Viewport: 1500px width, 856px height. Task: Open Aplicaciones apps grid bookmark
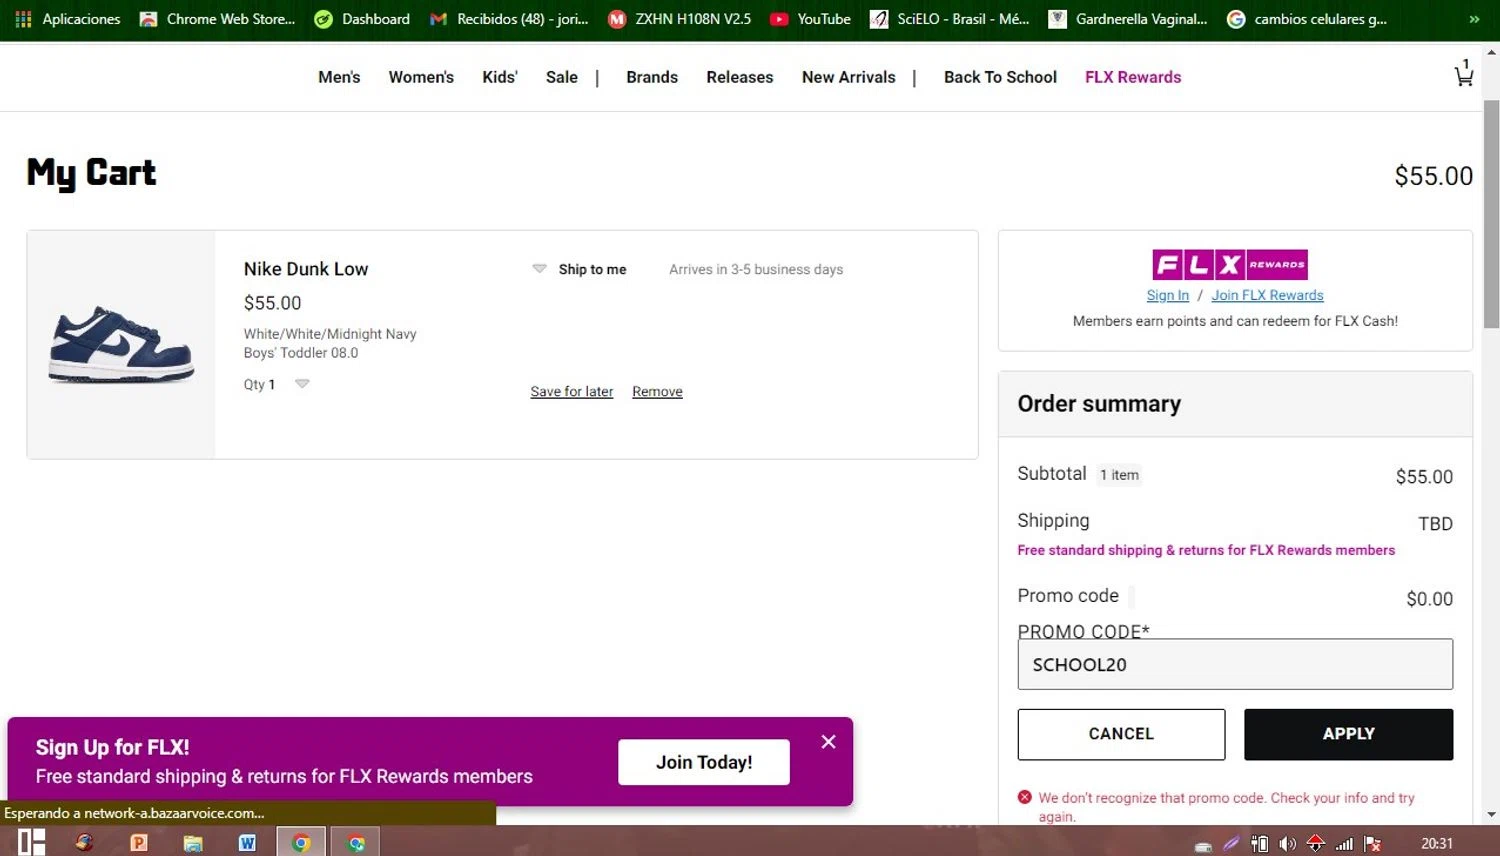point(68,19)
